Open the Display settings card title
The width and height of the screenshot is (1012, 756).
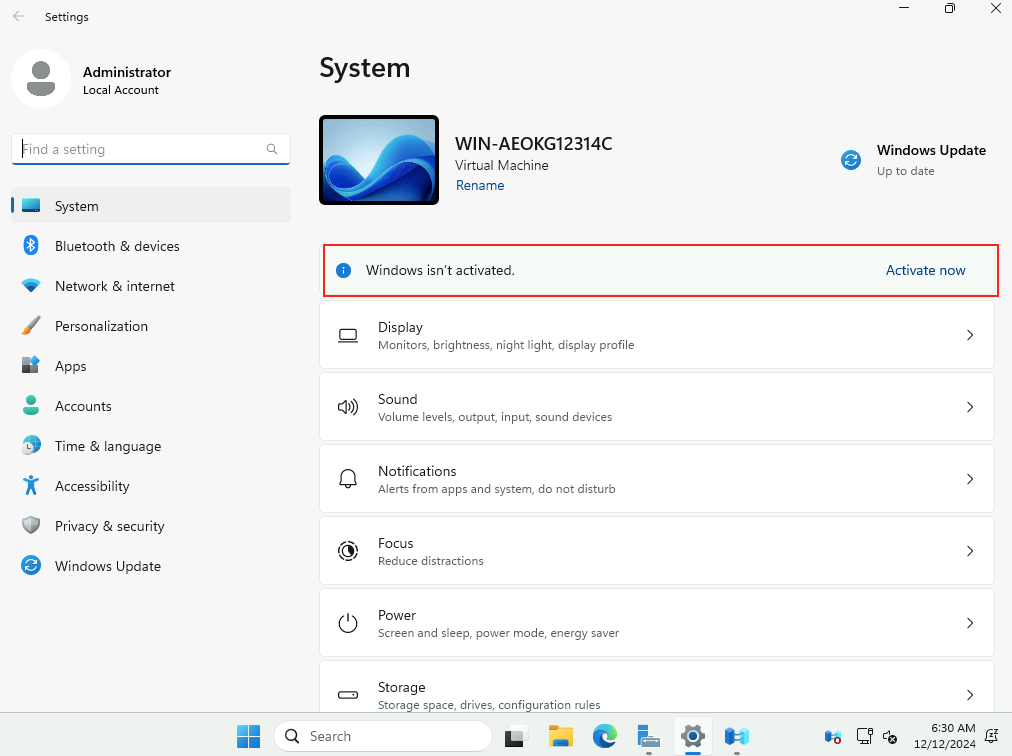click(x=400, y=327)
